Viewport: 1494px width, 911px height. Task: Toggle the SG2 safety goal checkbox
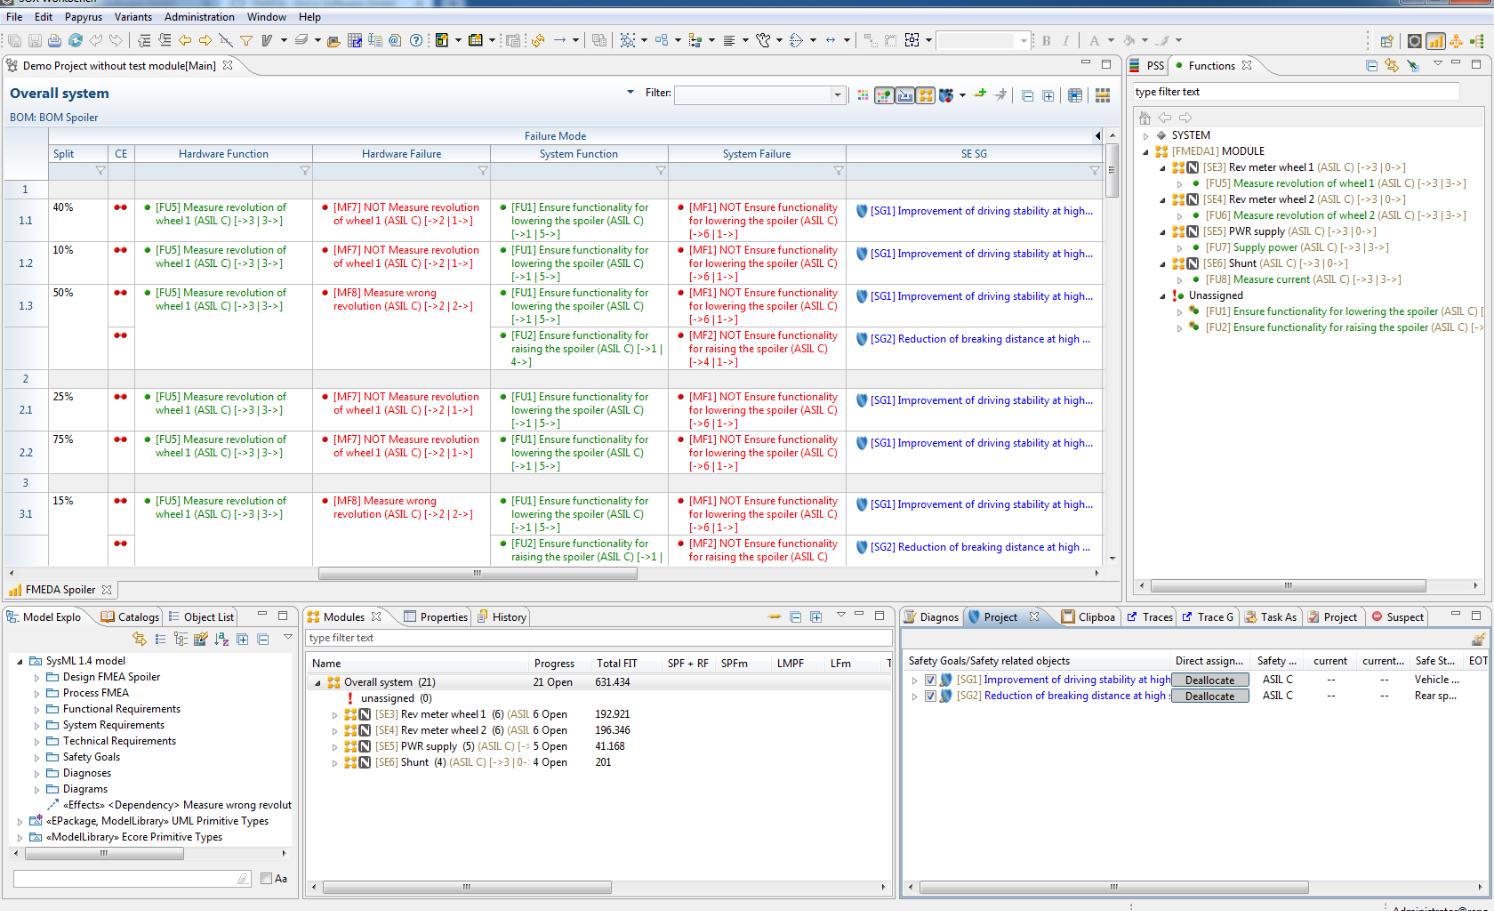[931, 696]
